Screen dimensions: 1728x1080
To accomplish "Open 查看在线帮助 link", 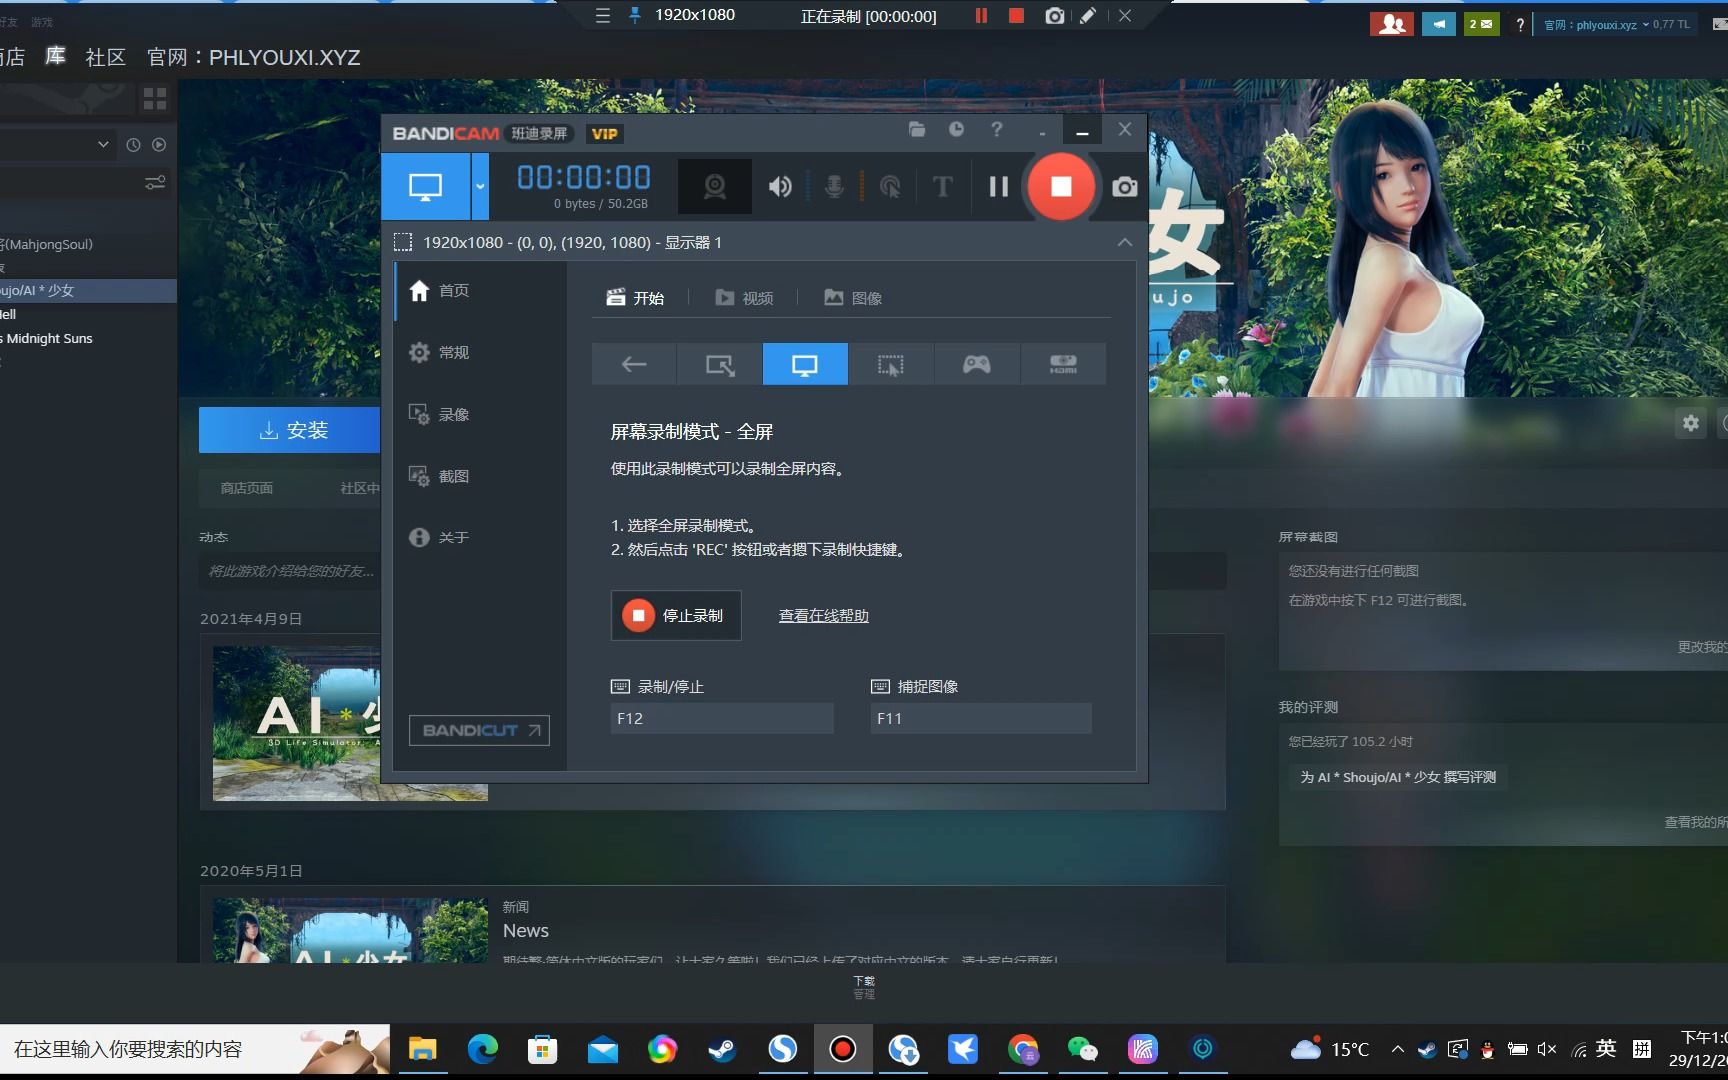I will 822,615.
